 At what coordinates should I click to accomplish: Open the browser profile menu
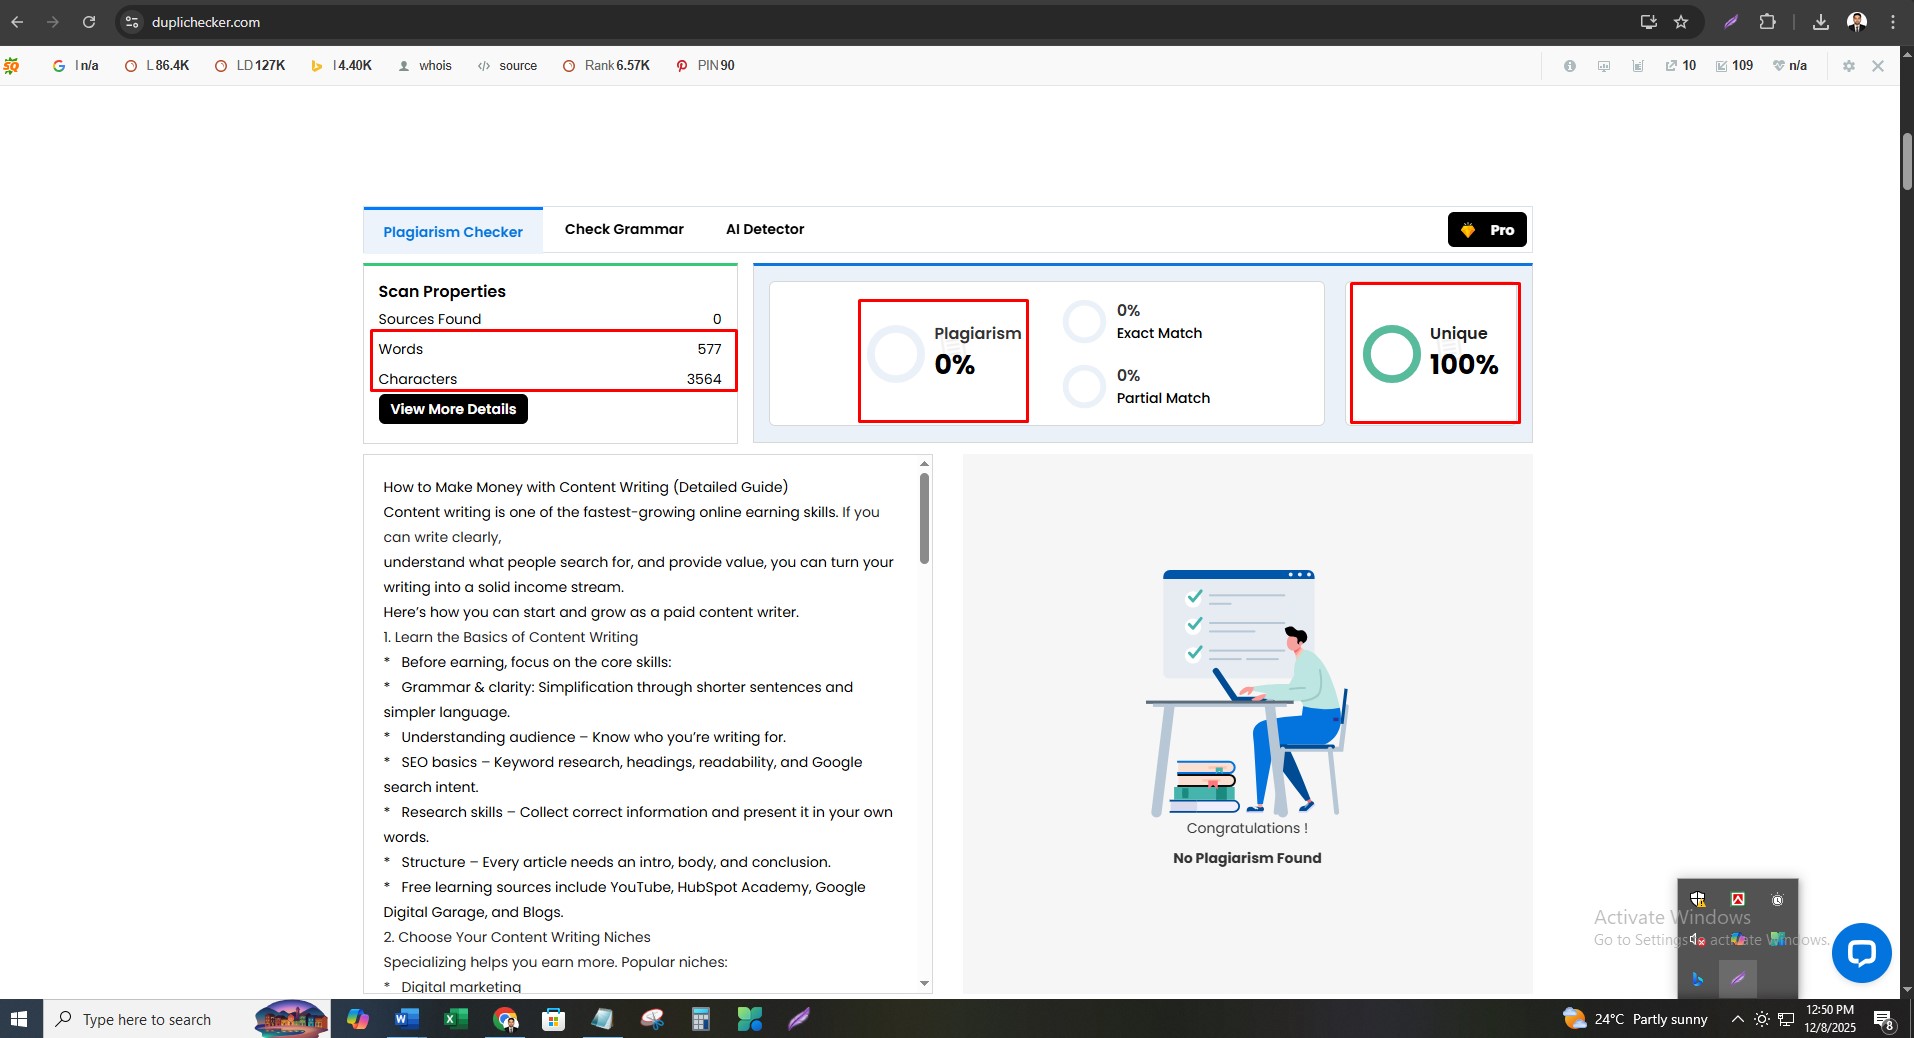(x=1857, y=21)
